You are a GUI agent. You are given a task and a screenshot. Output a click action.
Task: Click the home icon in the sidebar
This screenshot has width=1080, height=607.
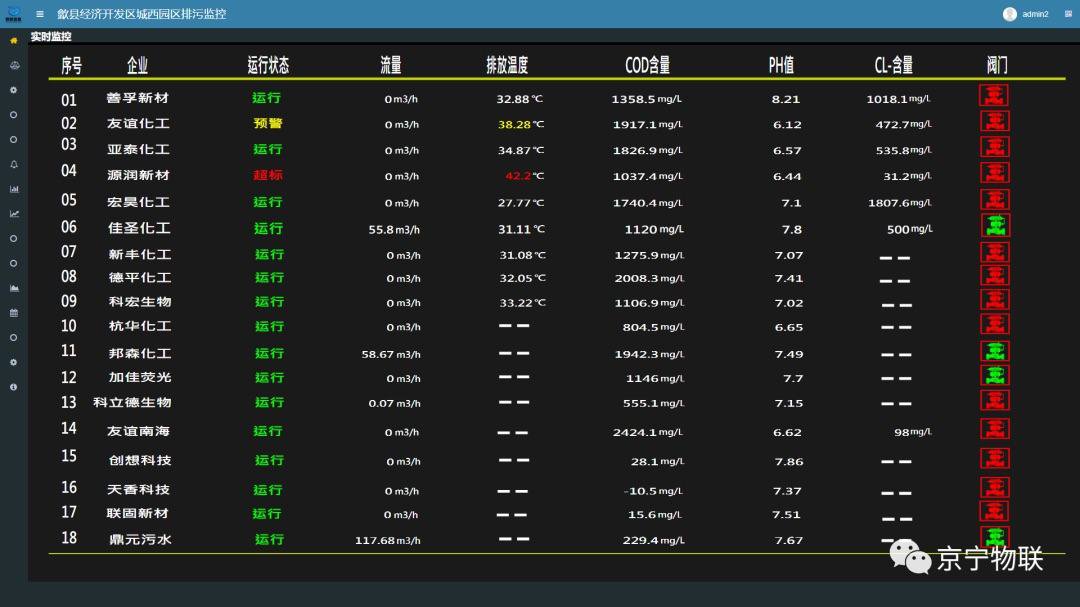pos(14,41)
